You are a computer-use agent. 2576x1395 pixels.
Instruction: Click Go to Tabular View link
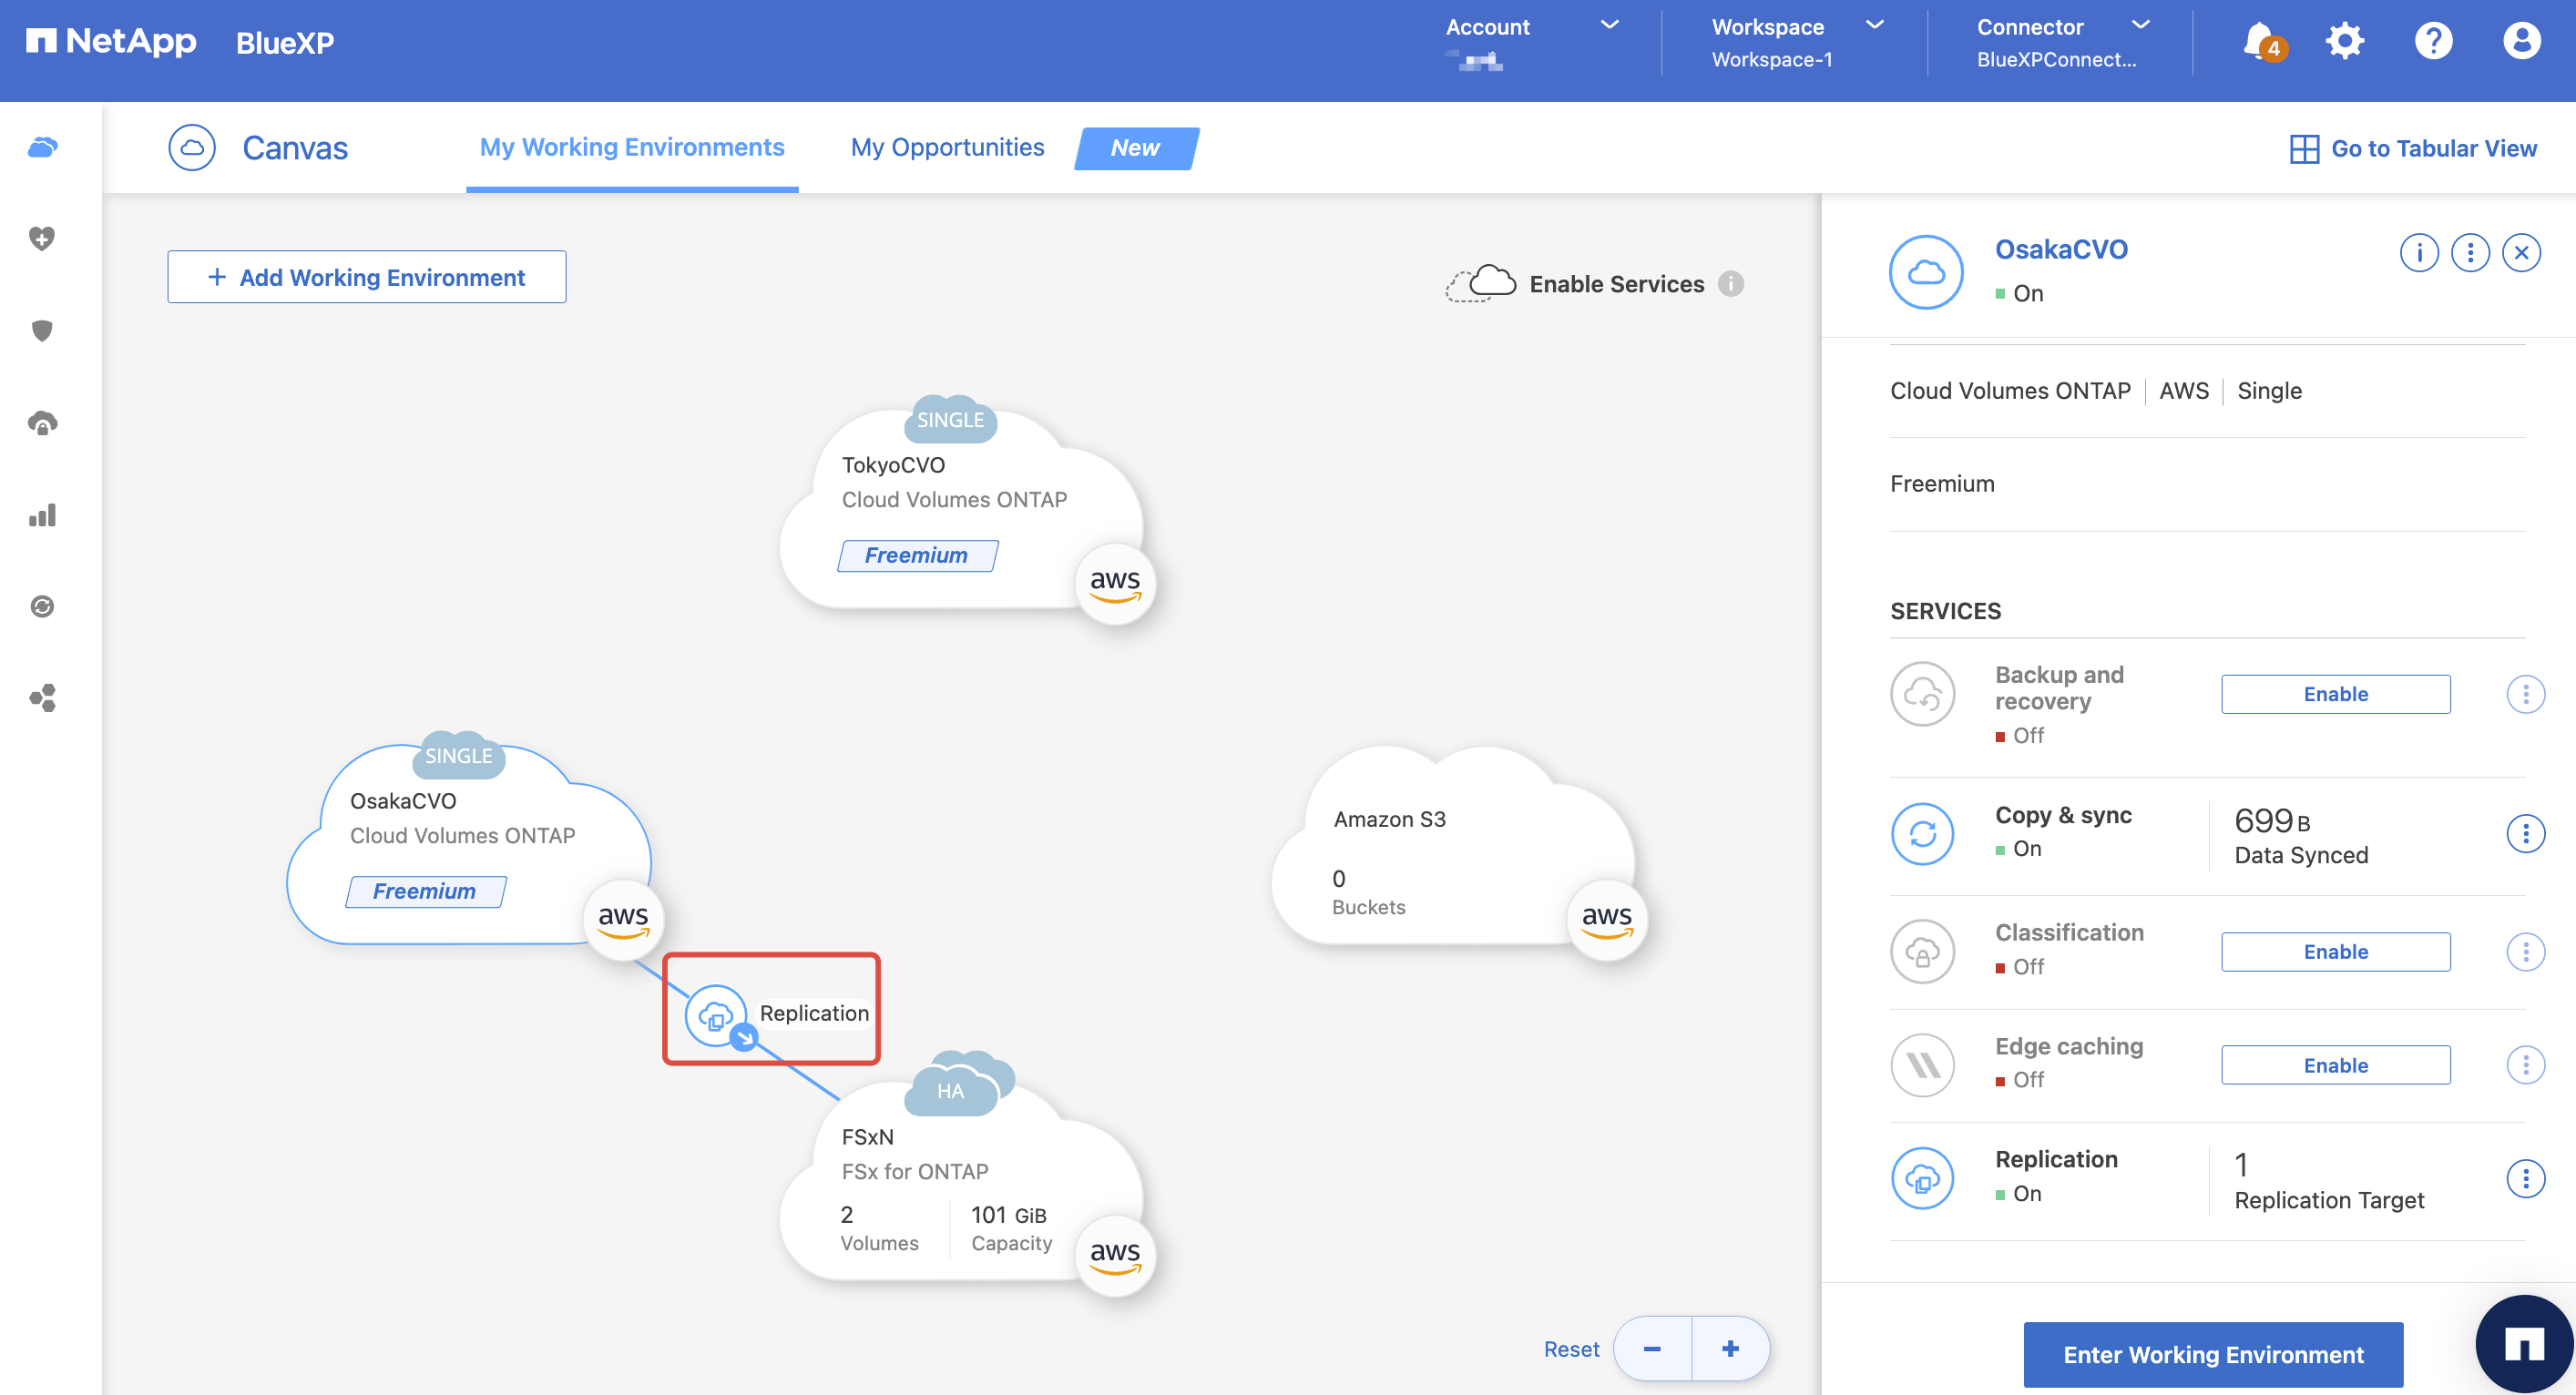[x=2413, y=148]
